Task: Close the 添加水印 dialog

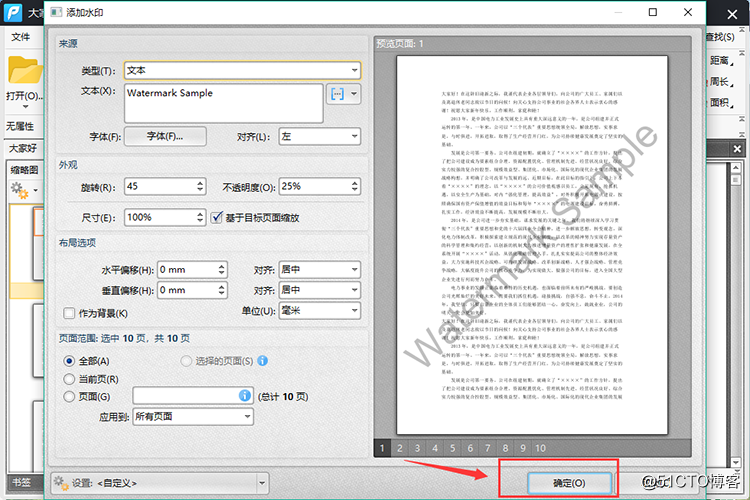Action: [x=688, y=12]
